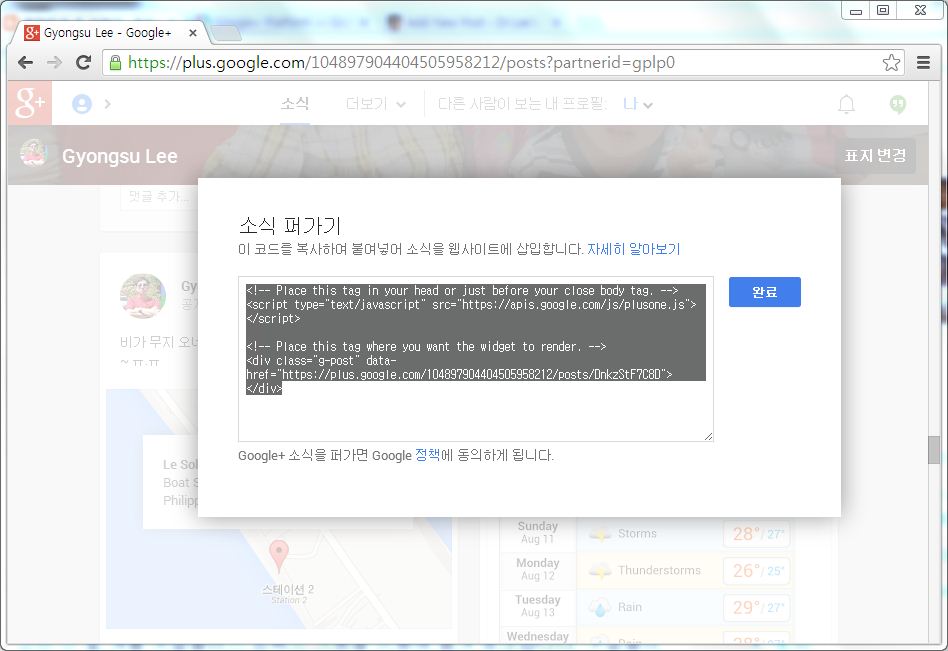This screenshot has width=948, height=651.
Task: Minimize the Chrome window
Action: [x=855, y=10]
